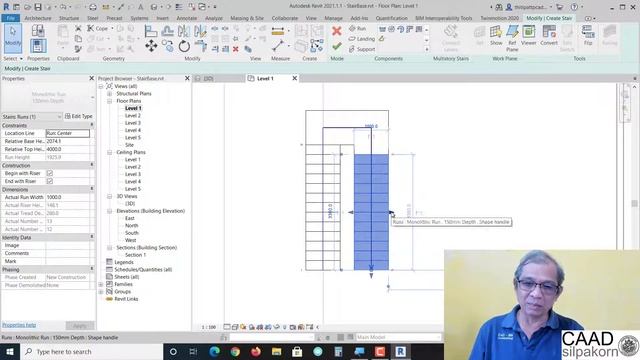Viewport: 640px width, 360px height.
Task: Finish stair edit mode with the green checkmark
Action: [336, 46]
